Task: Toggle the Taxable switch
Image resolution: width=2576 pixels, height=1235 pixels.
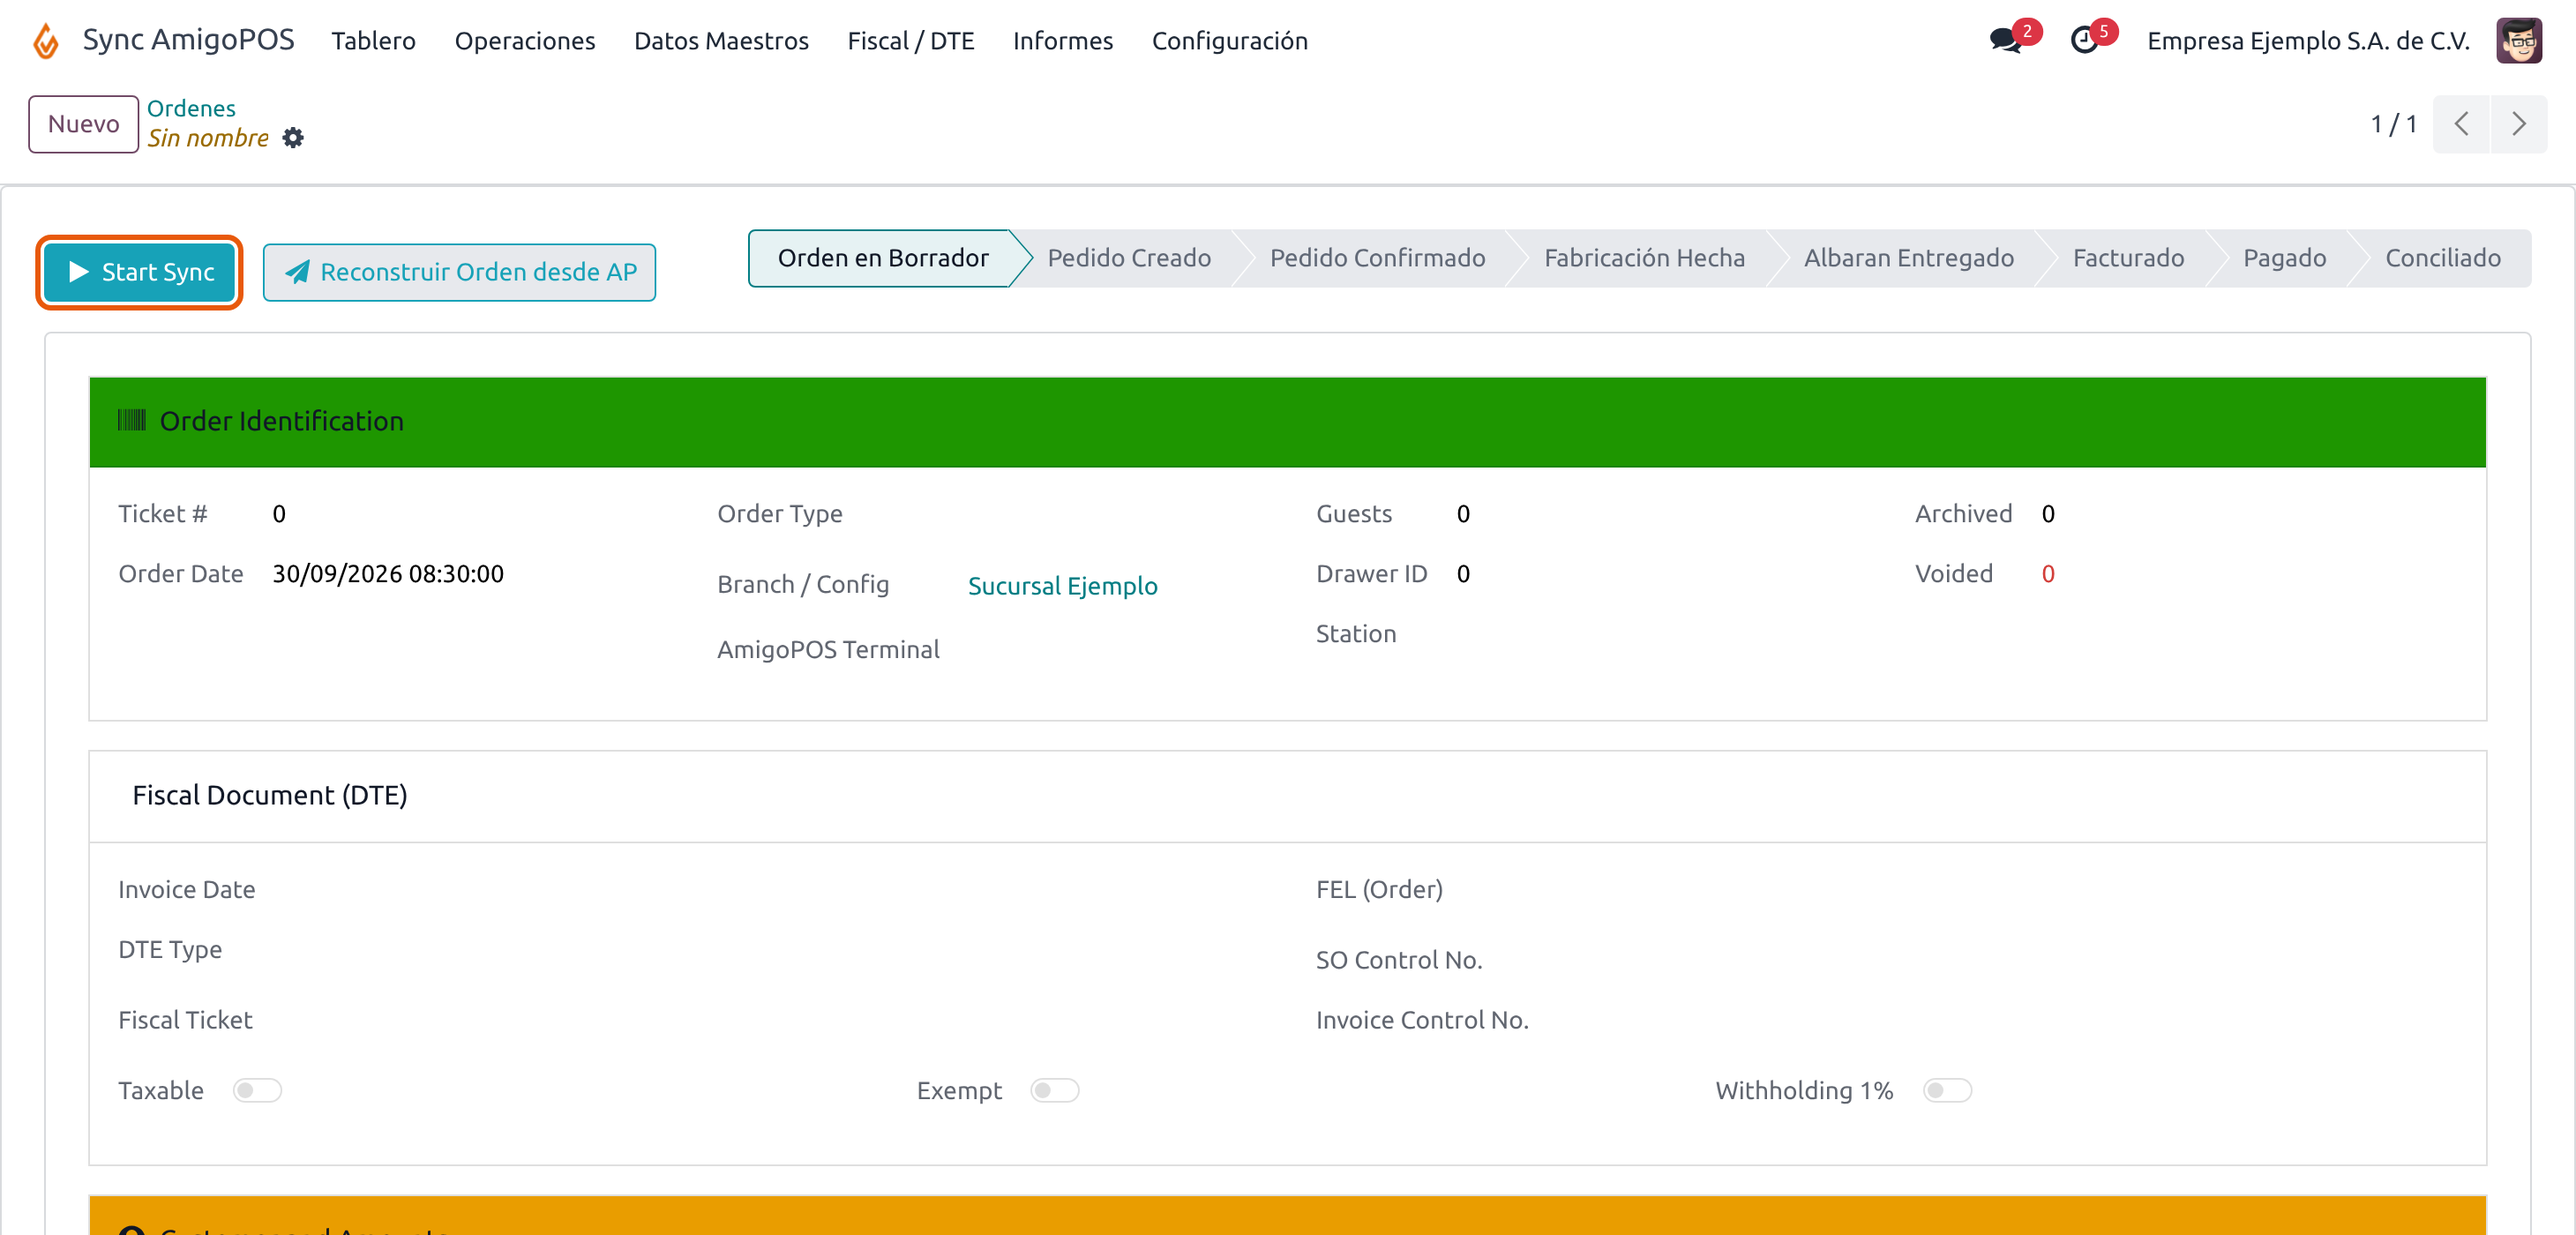Action: click(x=257, y=1090)
